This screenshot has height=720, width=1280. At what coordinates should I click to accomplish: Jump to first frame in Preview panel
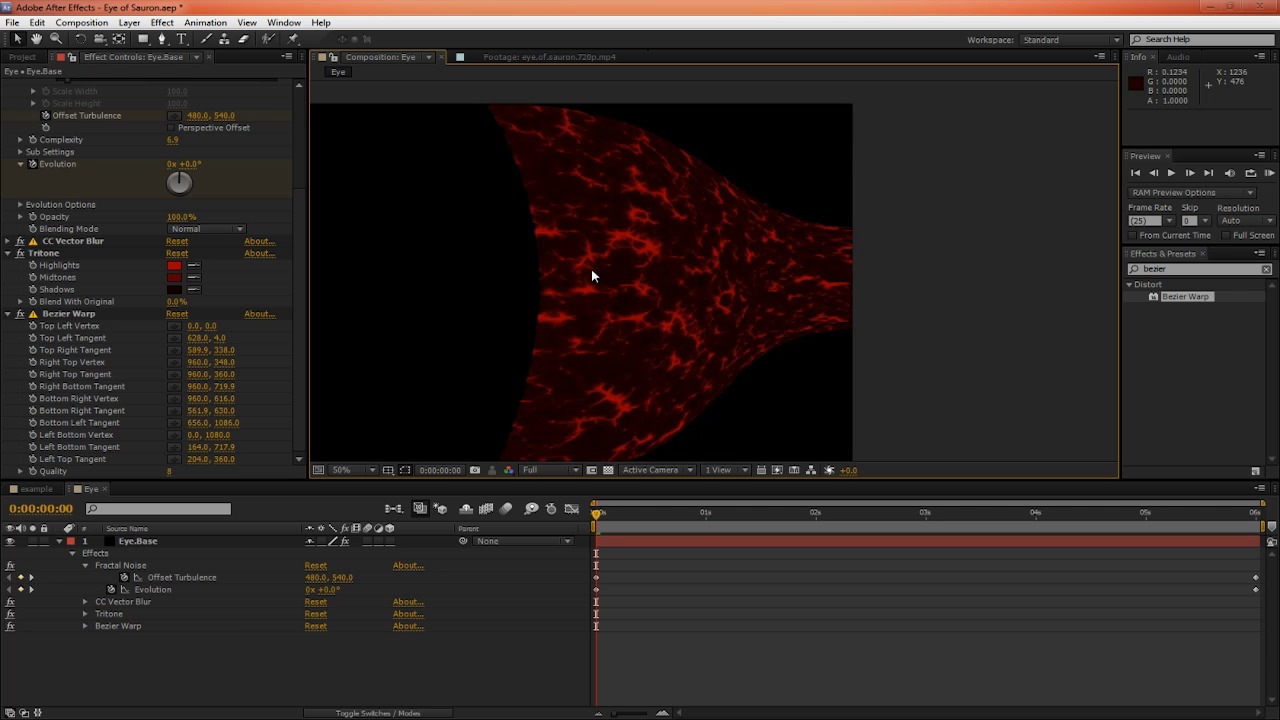click(x=1135, y=173)
